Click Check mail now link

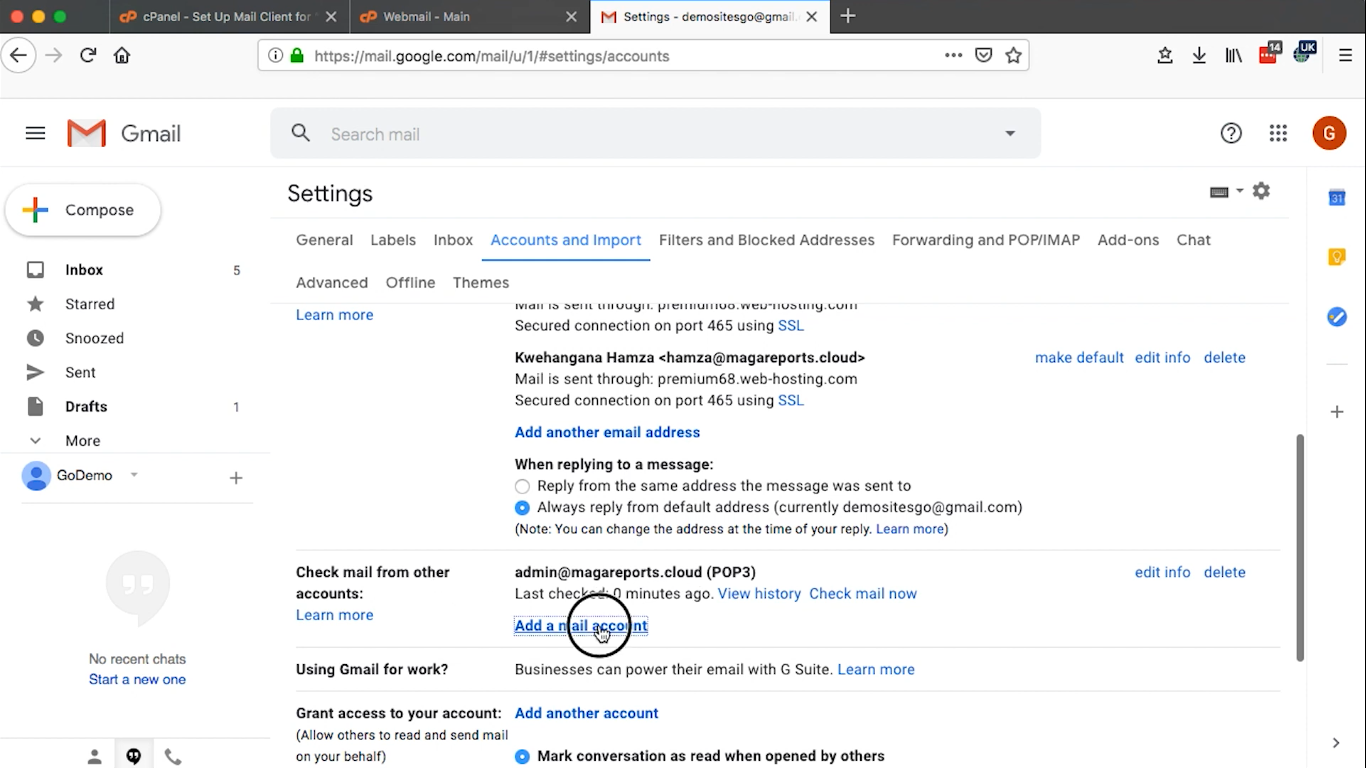pos(863,594)
